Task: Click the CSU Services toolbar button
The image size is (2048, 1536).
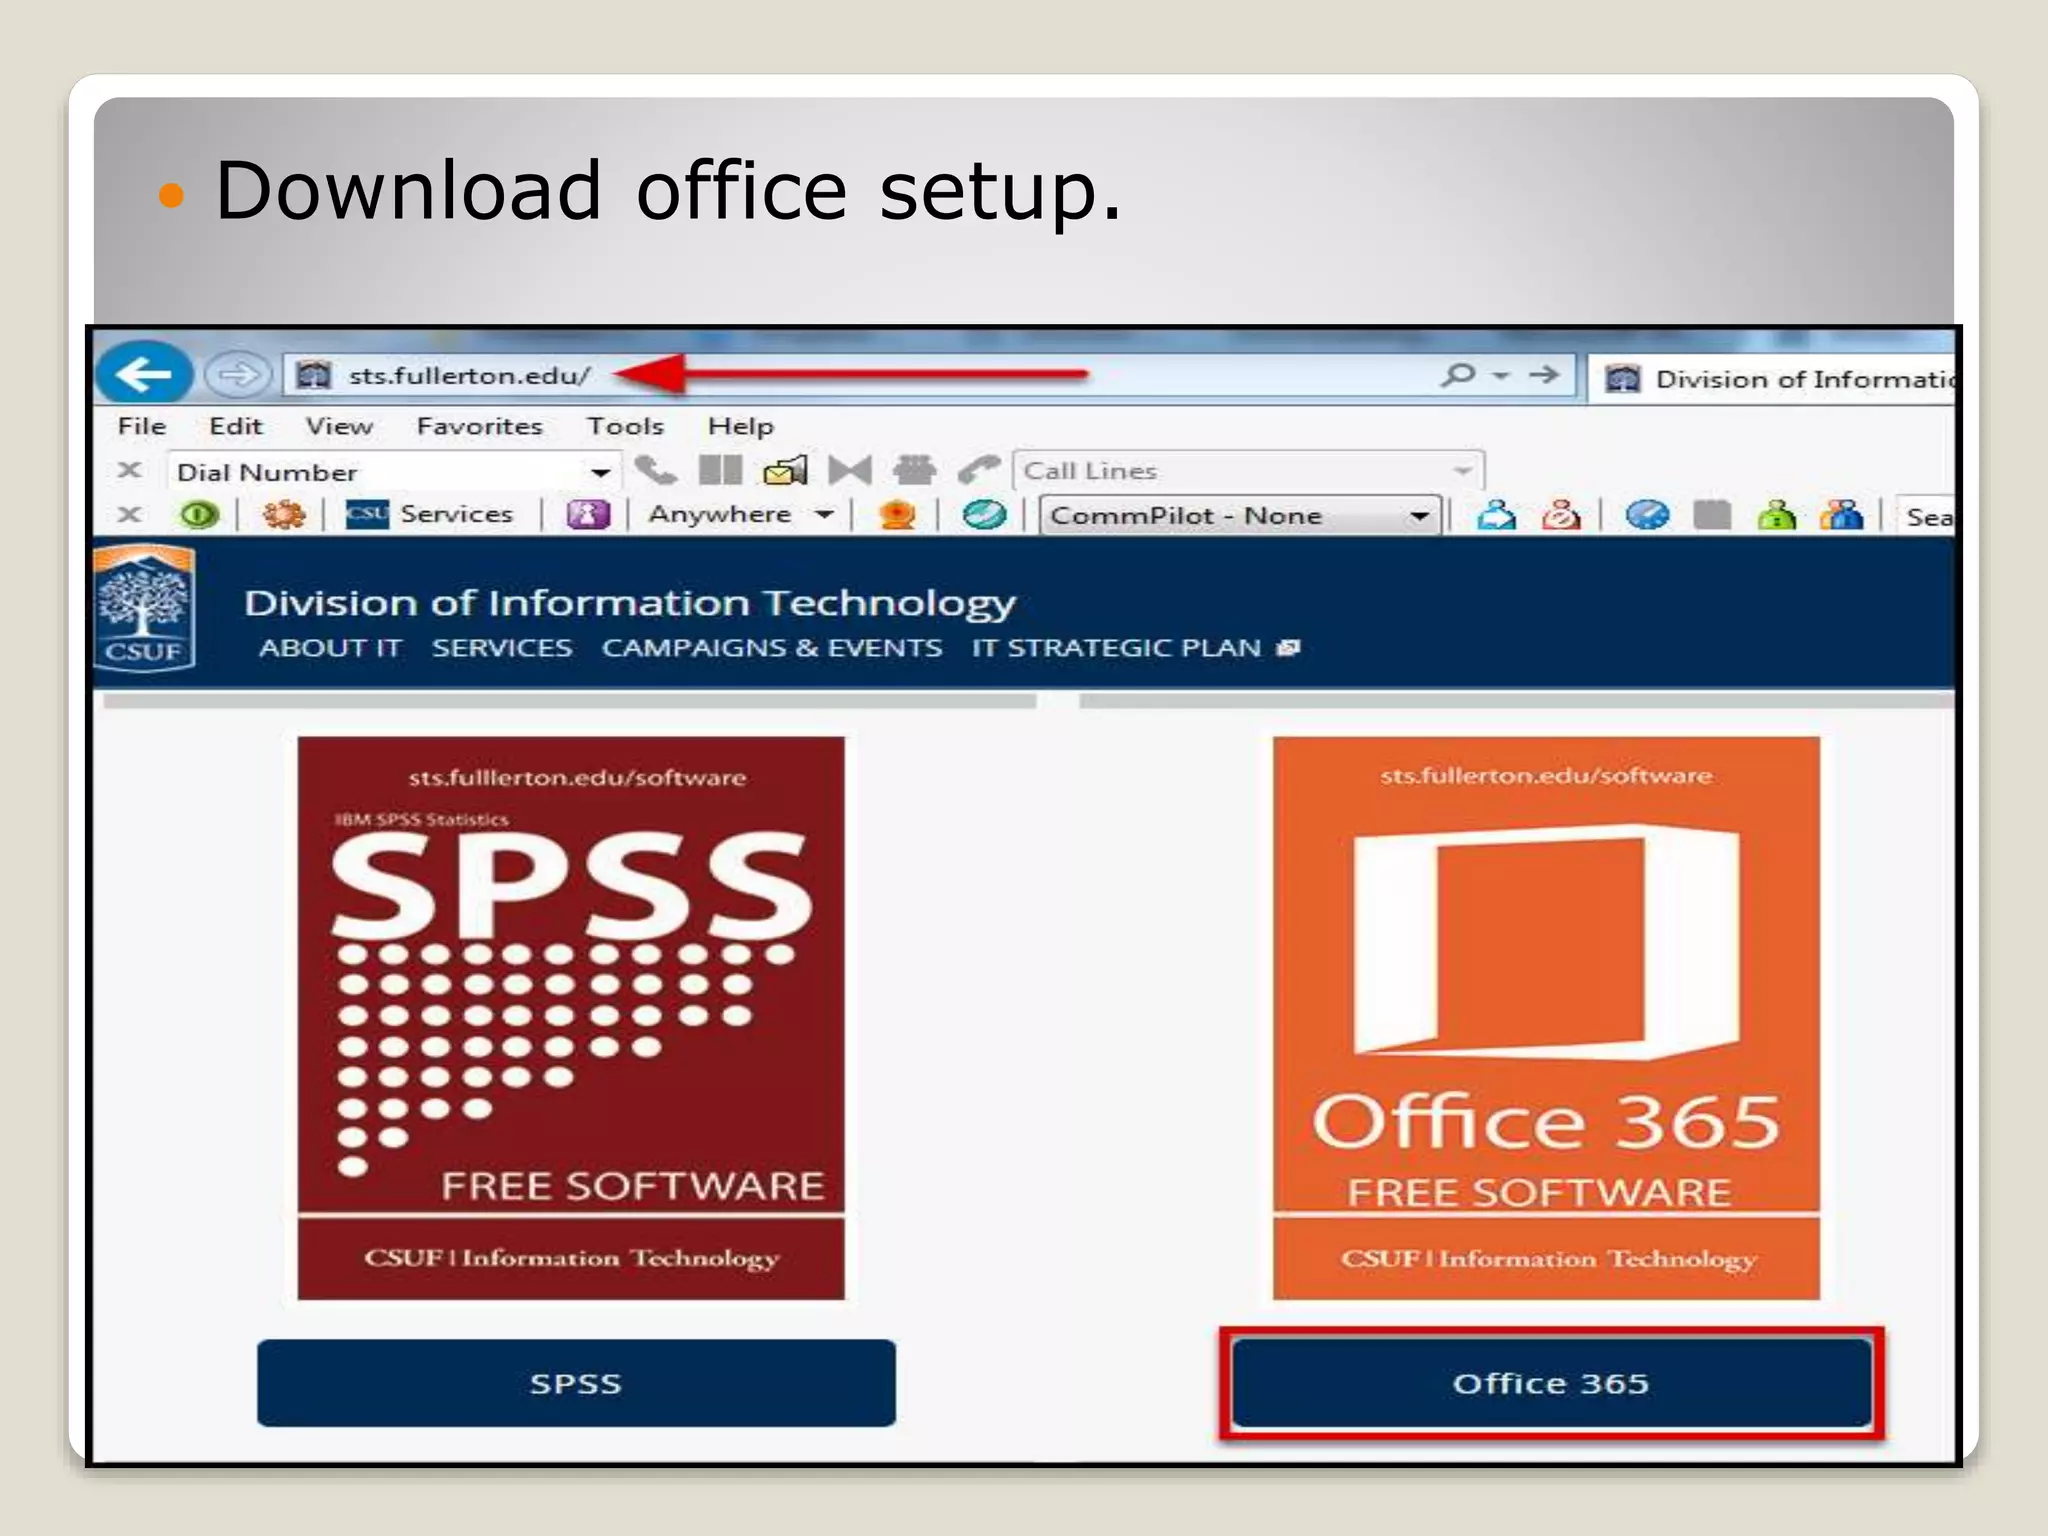Action: click(429, 514)
